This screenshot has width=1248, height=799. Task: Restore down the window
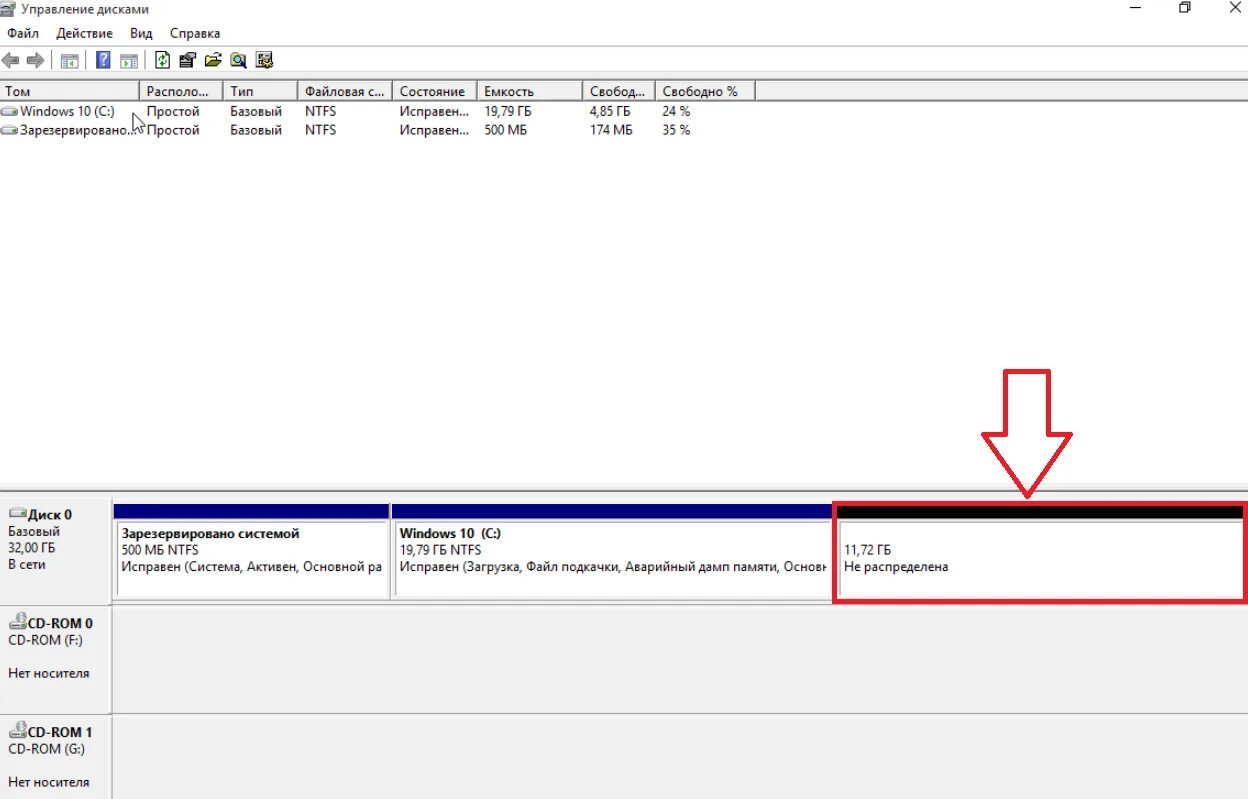click(x=1184, y=8)
